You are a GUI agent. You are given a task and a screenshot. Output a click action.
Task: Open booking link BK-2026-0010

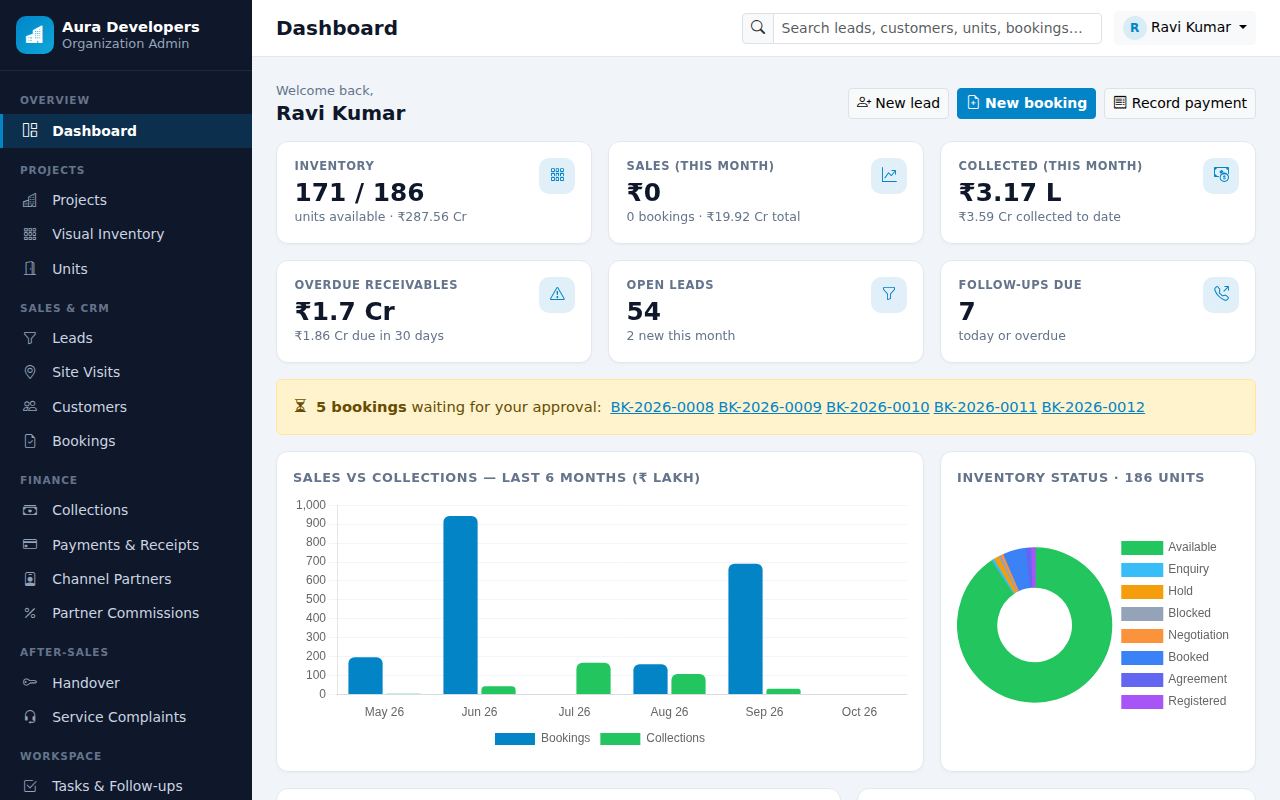coord(878,407)
